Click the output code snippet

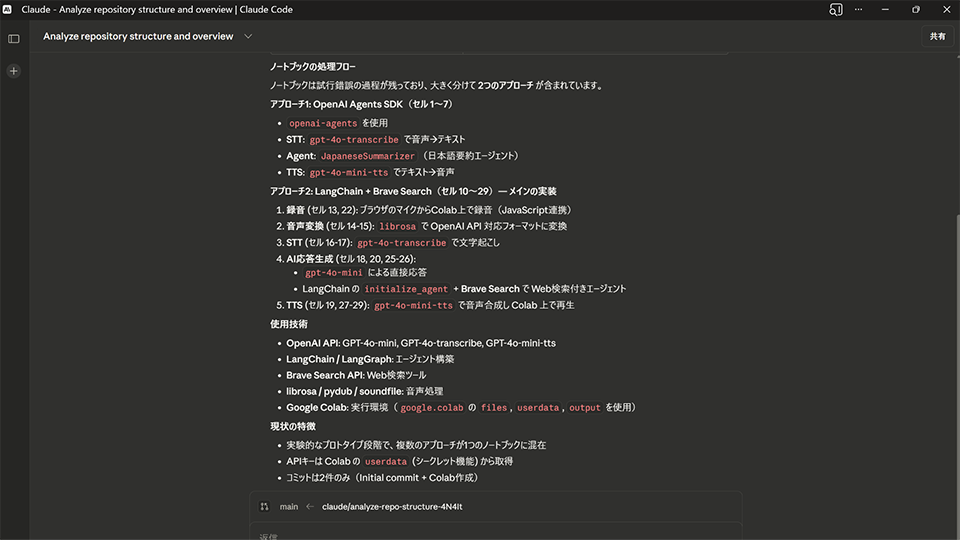coord(585,408)
